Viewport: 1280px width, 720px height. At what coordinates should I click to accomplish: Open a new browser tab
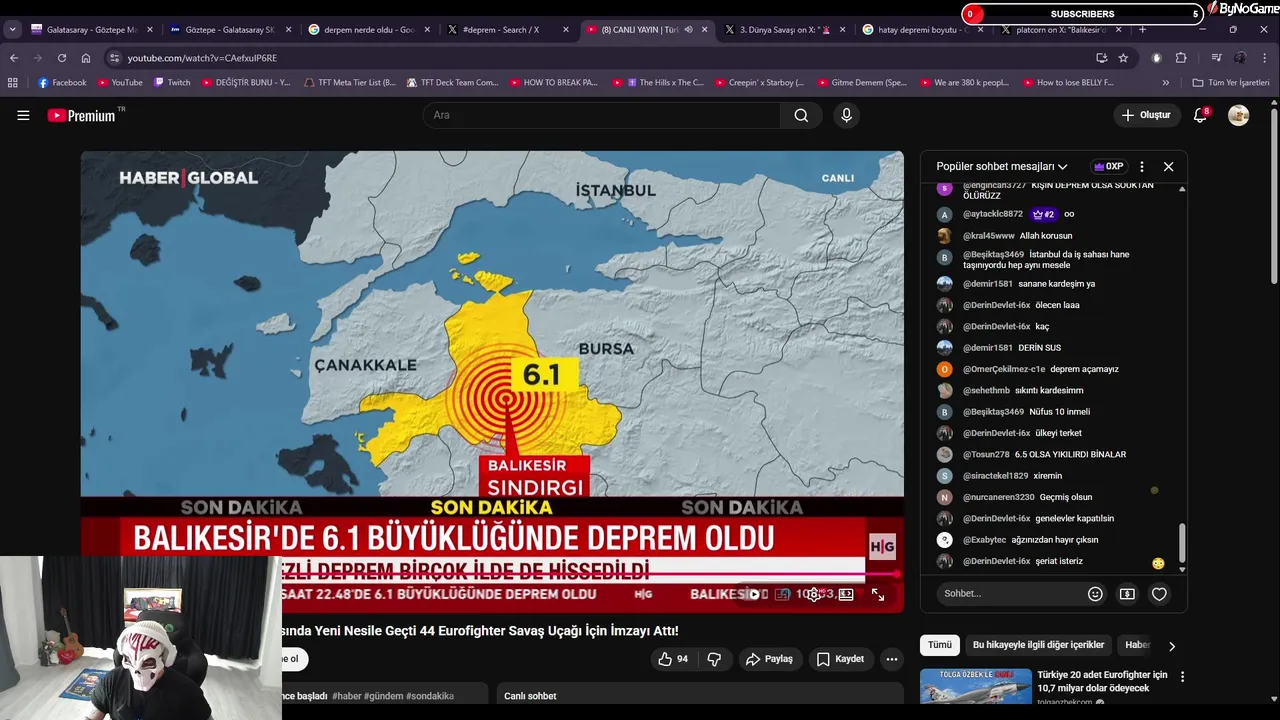pyautogui.click(x=1142, y=30)
